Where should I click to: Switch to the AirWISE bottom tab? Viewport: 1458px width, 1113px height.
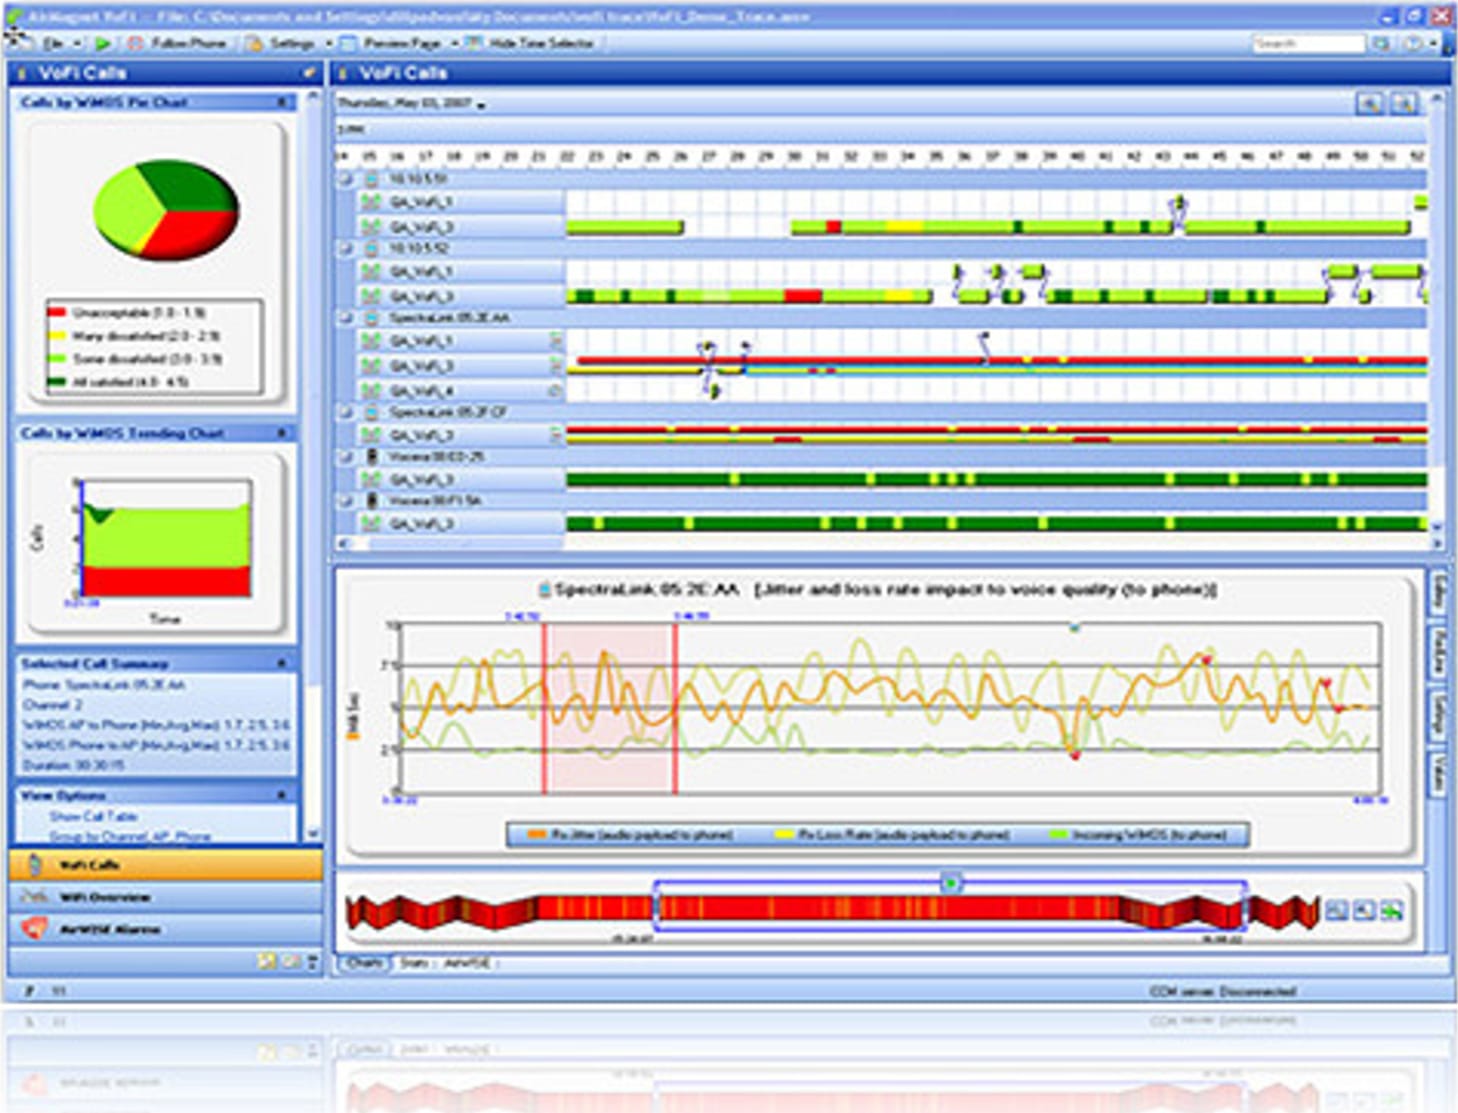coord(468,963)
